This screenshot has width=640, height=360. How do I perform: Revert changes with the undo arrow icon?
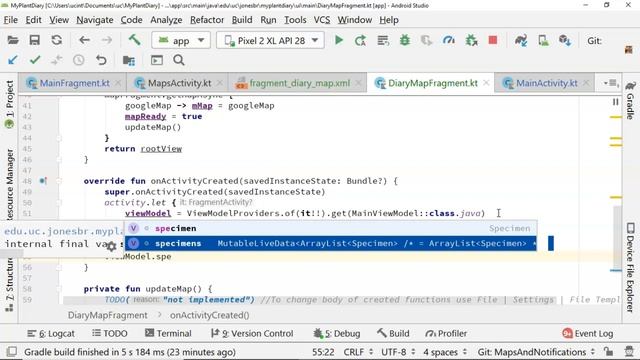[x=101, y=60]
